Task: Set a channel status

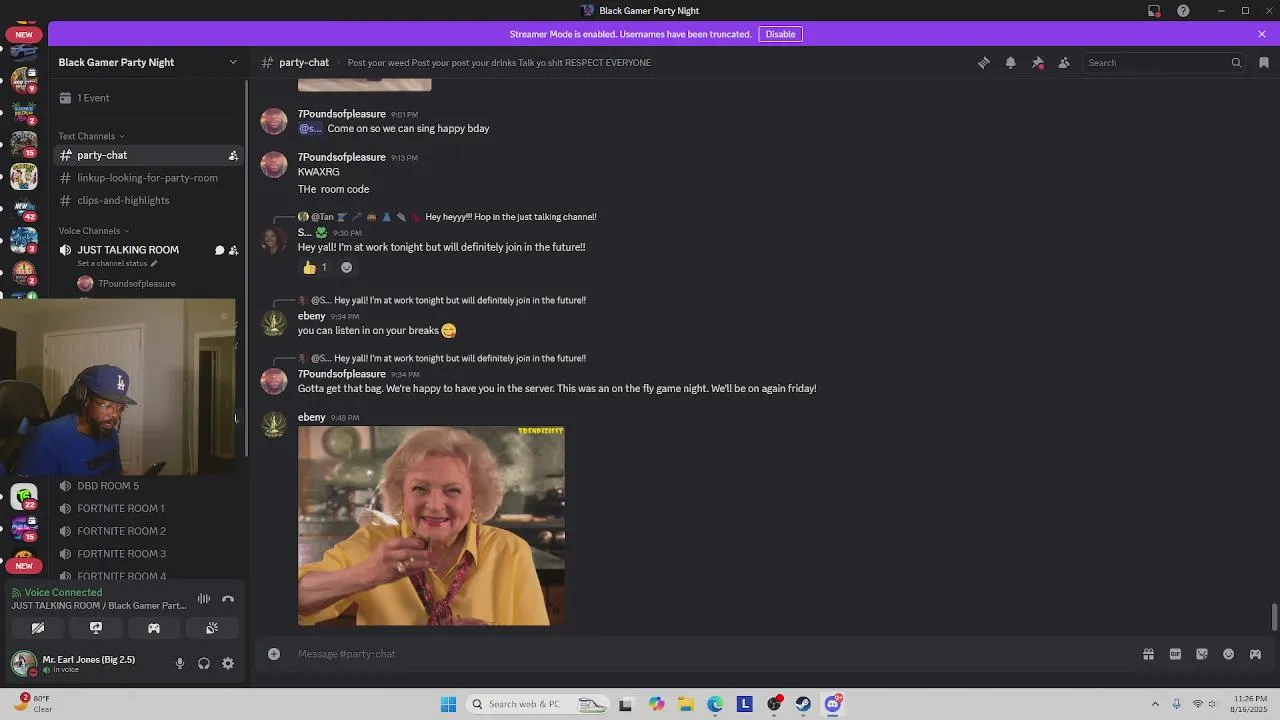Action: 117,264
